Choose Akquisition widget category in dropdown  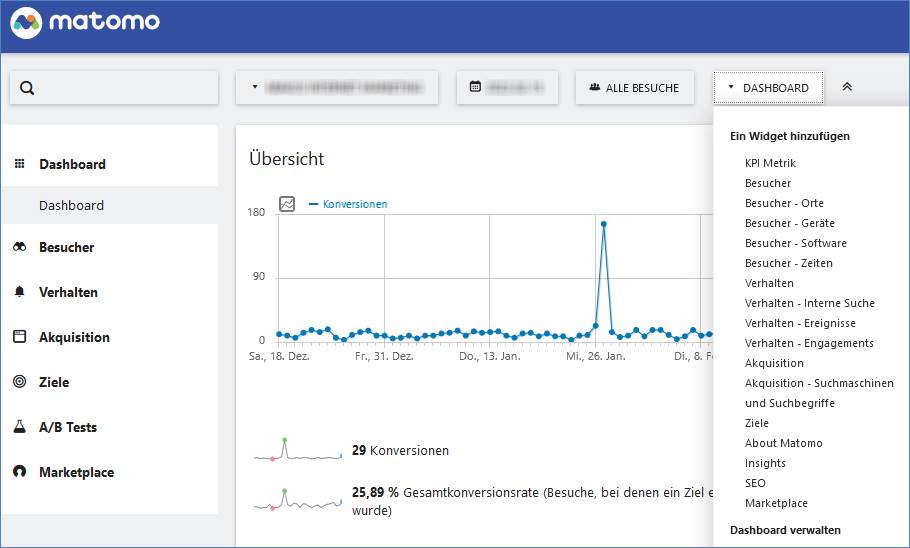[x=774, y=363]
